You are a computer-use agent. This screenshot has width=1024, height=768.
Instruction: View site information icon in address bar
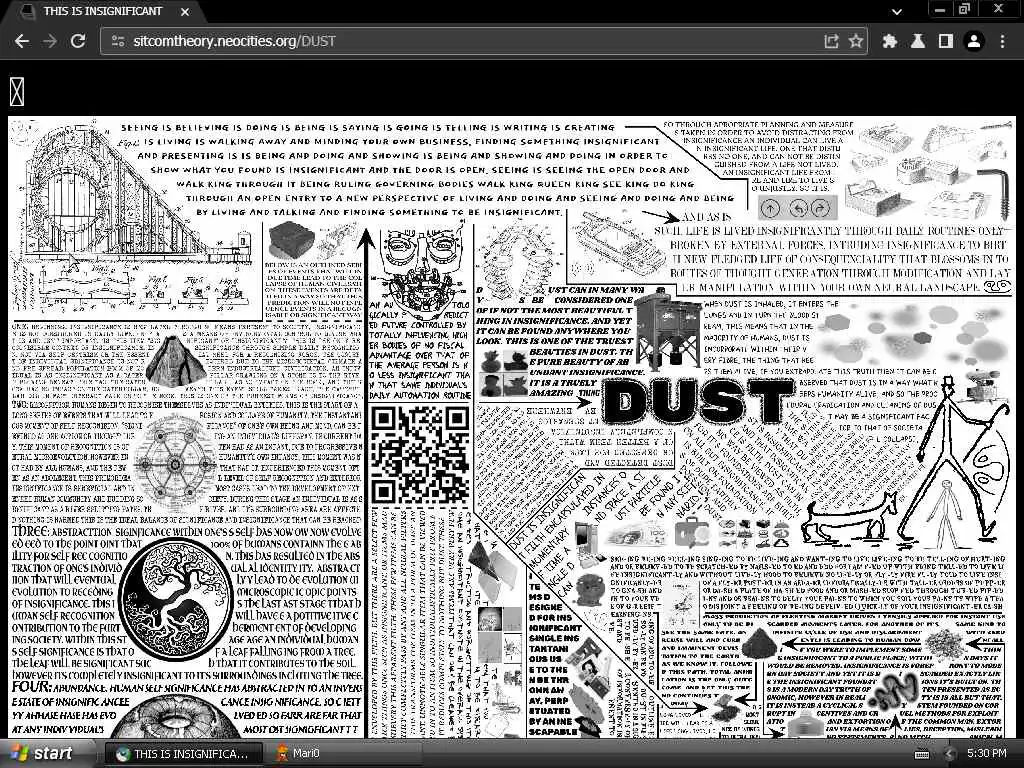pyautogui.click(x=118, y=41)
